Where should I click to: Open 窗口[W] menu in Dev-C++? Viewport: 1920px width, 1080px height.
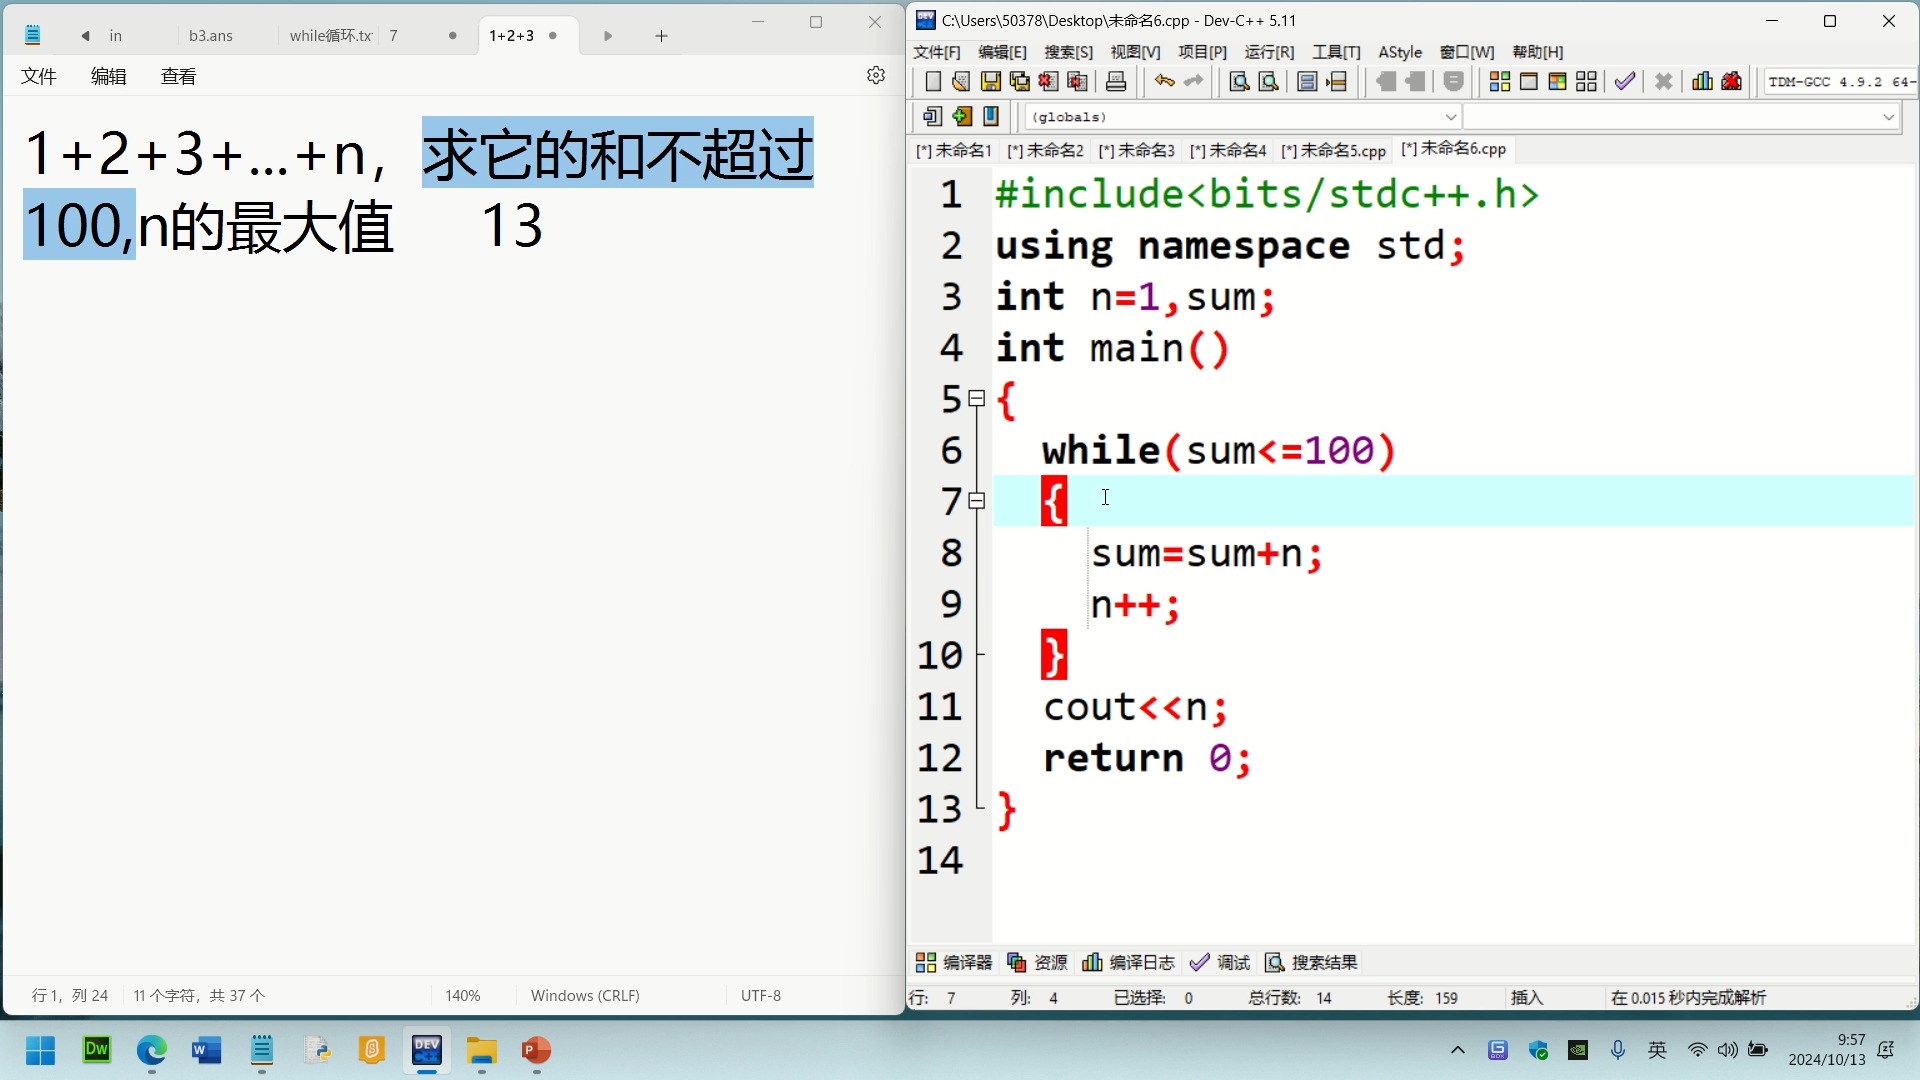[1467, 52]
